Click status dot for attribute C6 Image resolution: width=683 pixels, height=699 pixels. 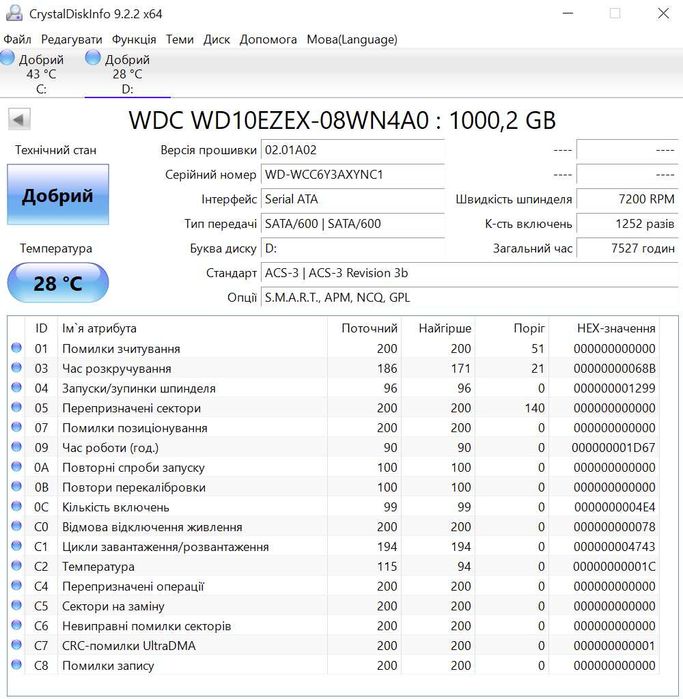pyautogui.click(x=16, y=625)
